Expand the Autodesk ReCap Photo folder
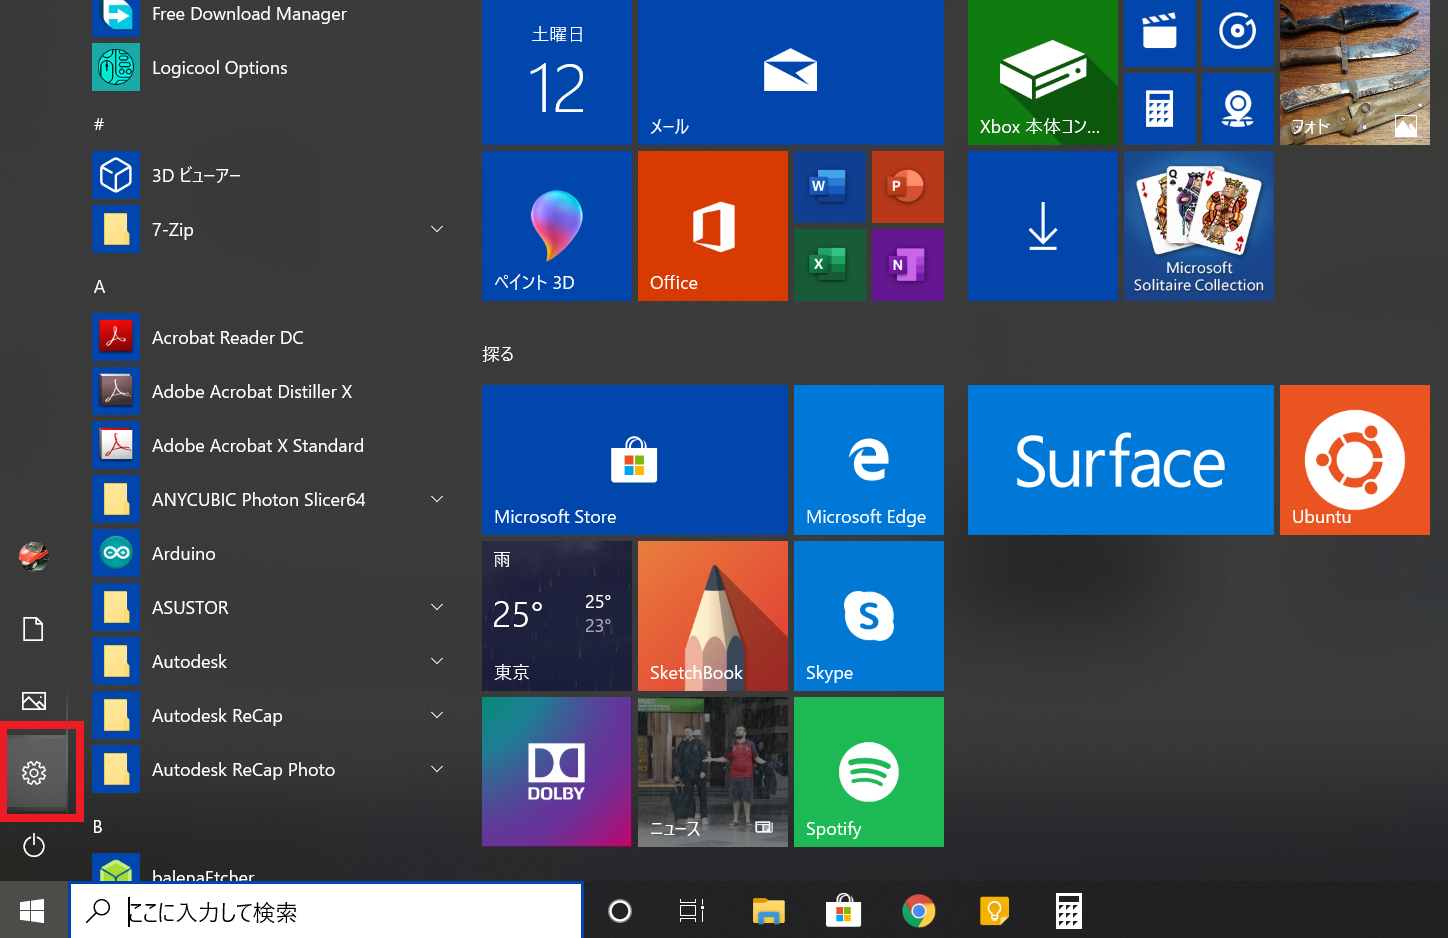1448x938 pixels. [x=437, y=769]
